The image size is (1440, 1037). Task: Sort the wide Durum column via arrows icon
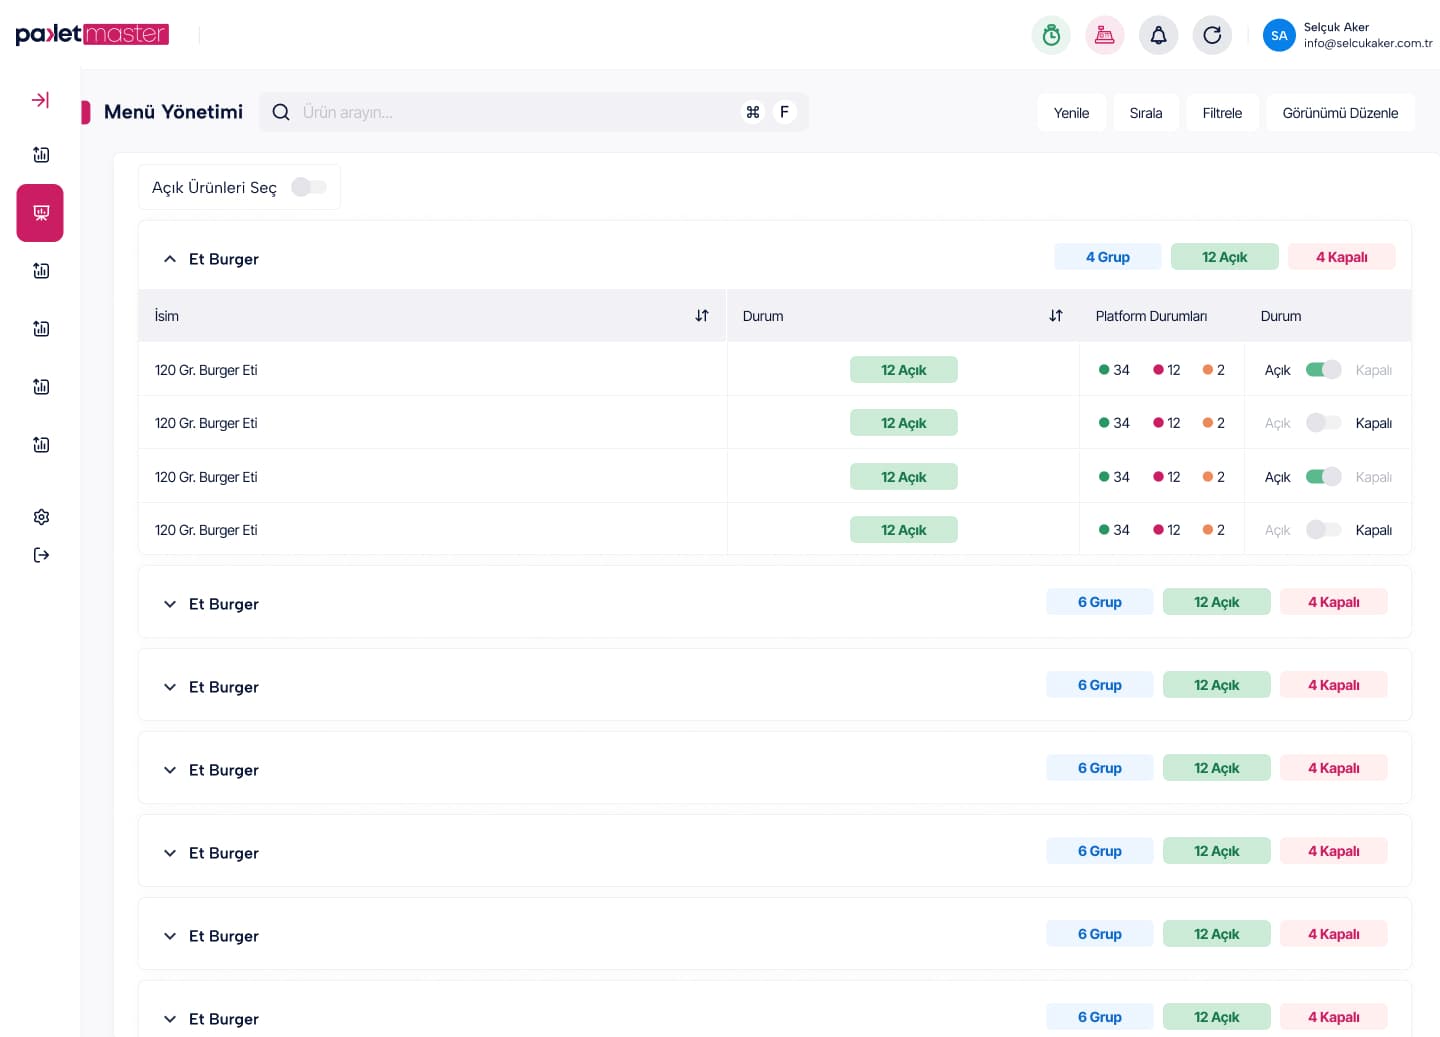pos(1056,316)
